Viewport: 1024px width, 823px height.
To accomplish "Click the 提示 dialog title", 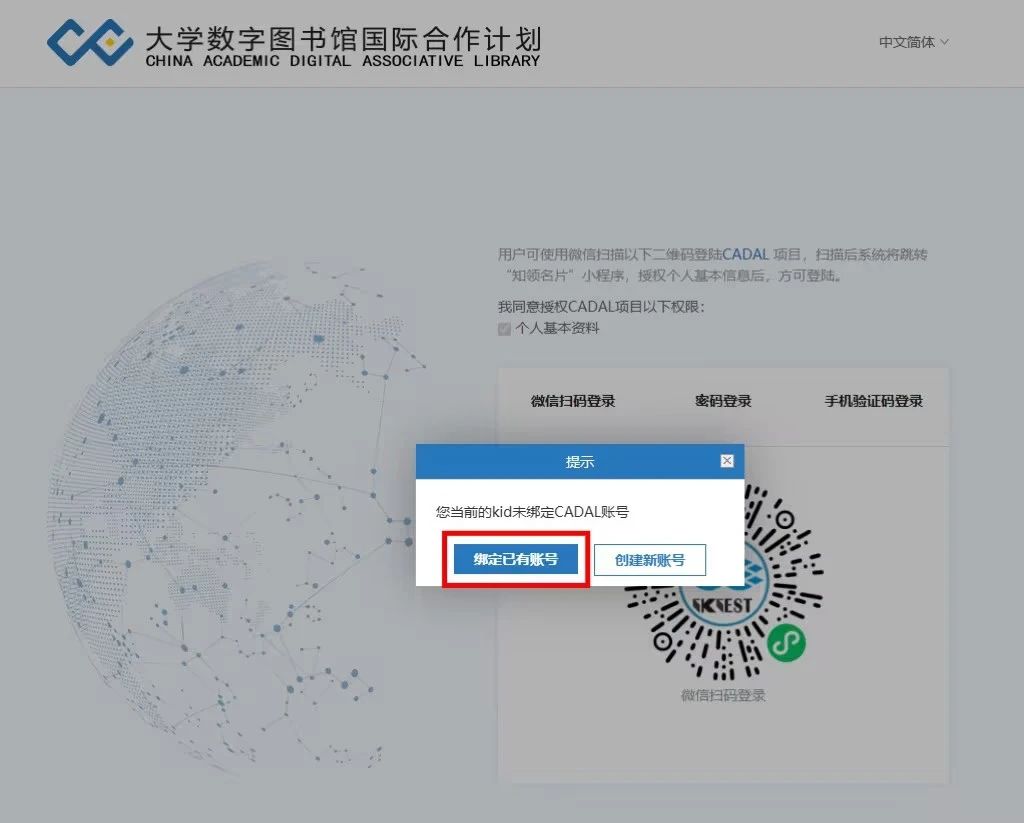I will coord(580,462).
